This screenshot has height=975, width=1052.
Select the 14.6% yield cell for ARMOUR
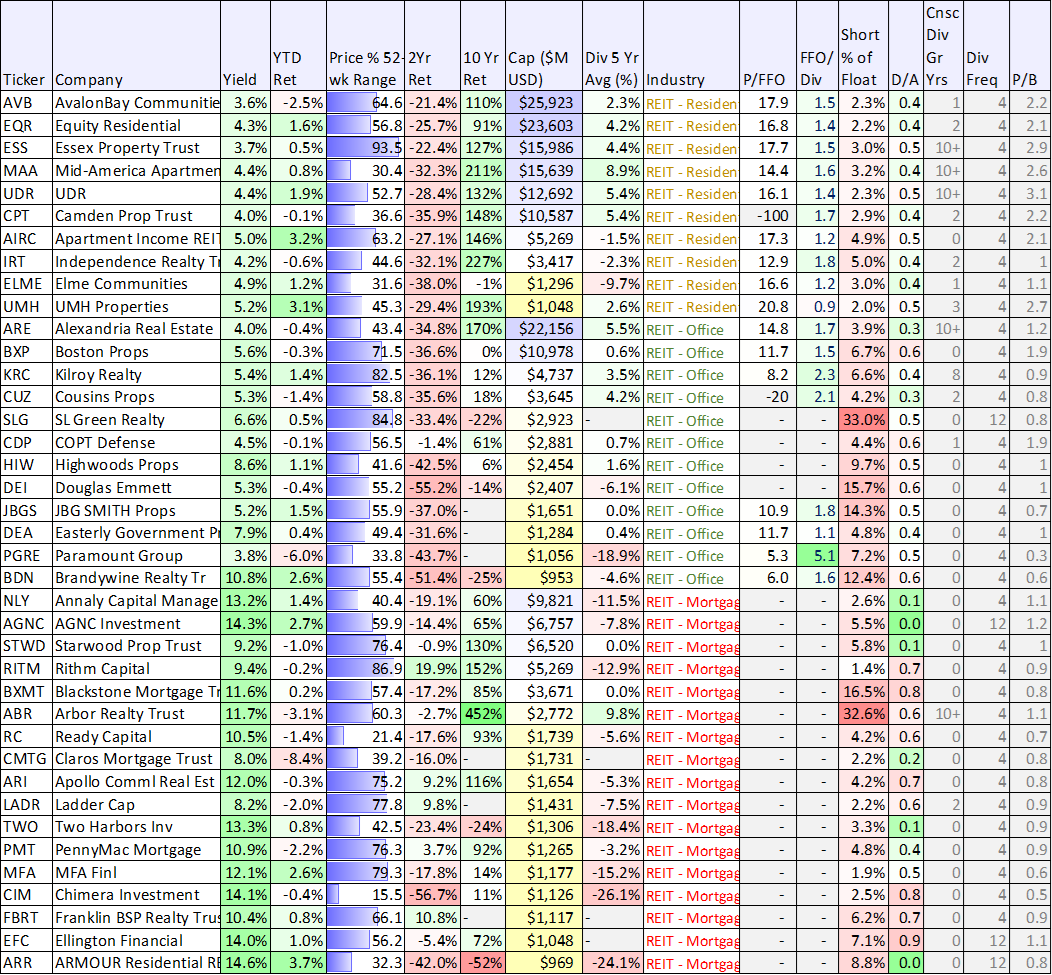[246, 962]
